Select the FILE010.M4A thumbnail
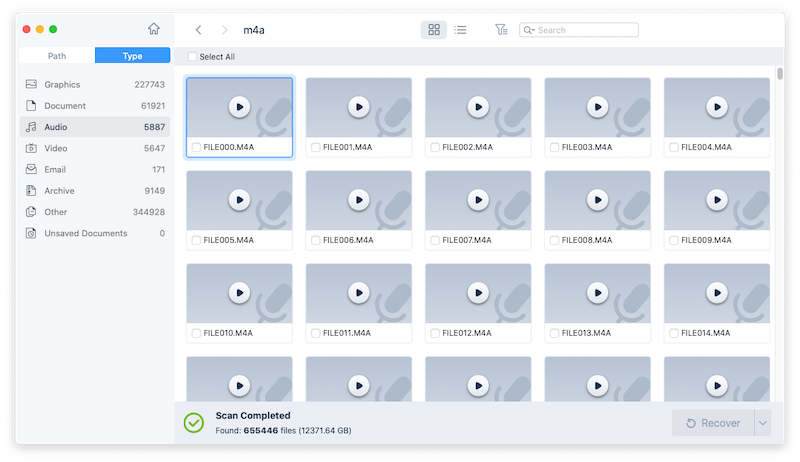 [239, 293]
